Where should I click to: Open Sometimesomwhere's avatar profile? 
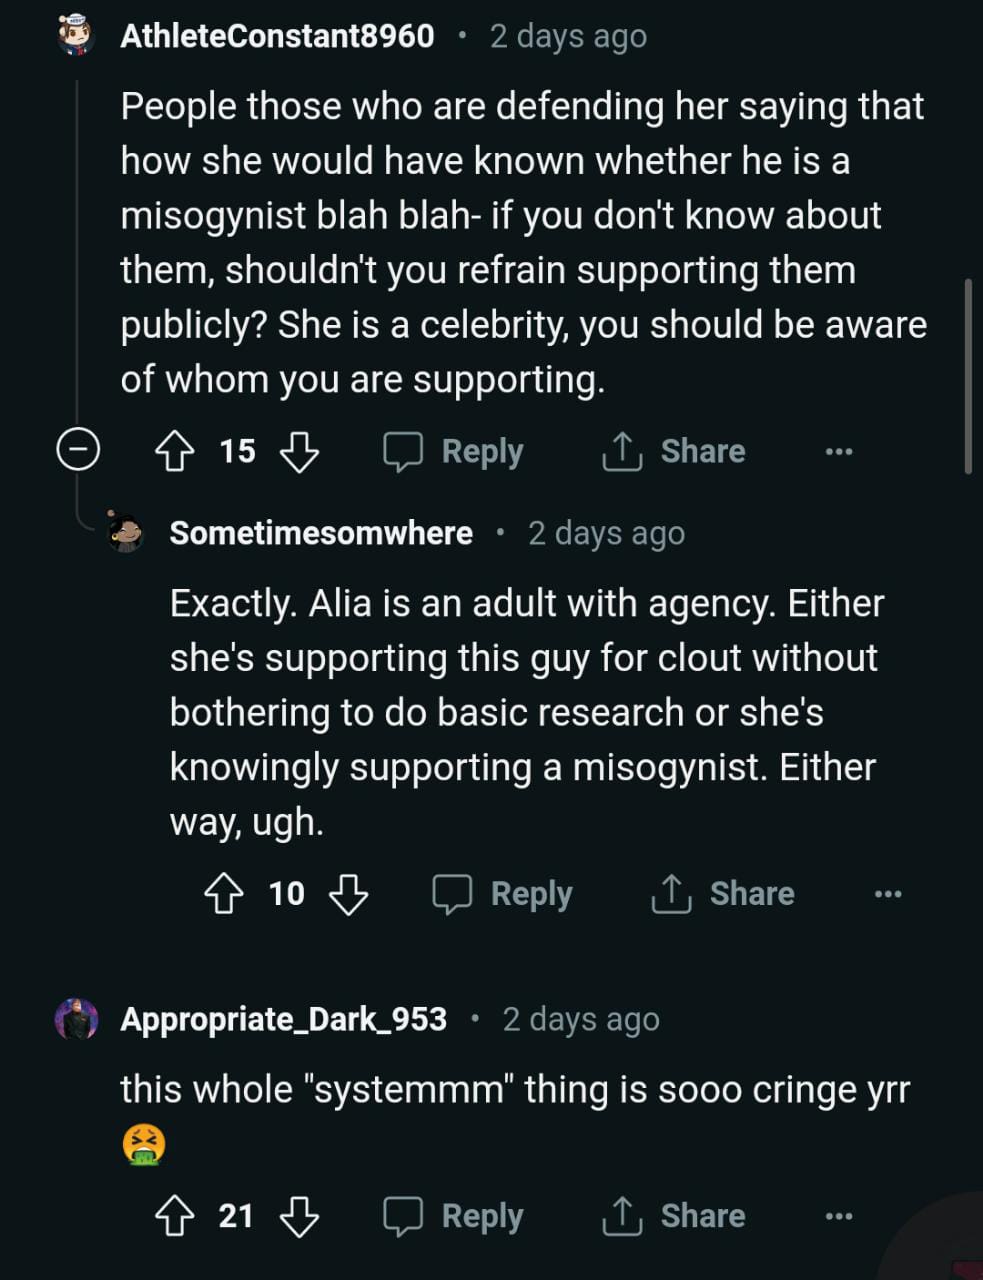tap(126, 532)
